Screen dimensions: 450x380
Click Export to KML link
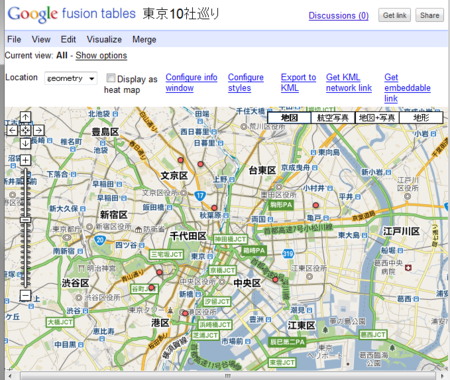[298, 83]
